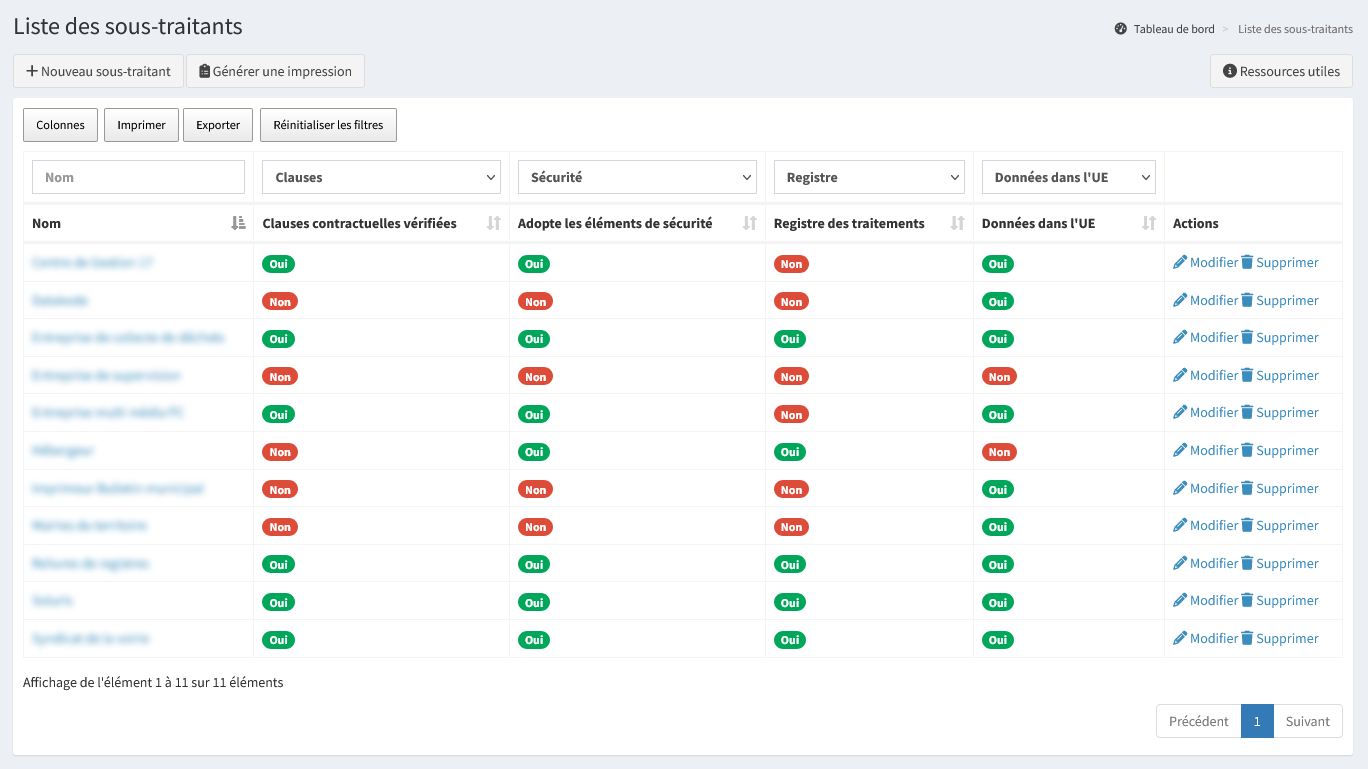Focus the Nom filter text field

tap(138, 177)
